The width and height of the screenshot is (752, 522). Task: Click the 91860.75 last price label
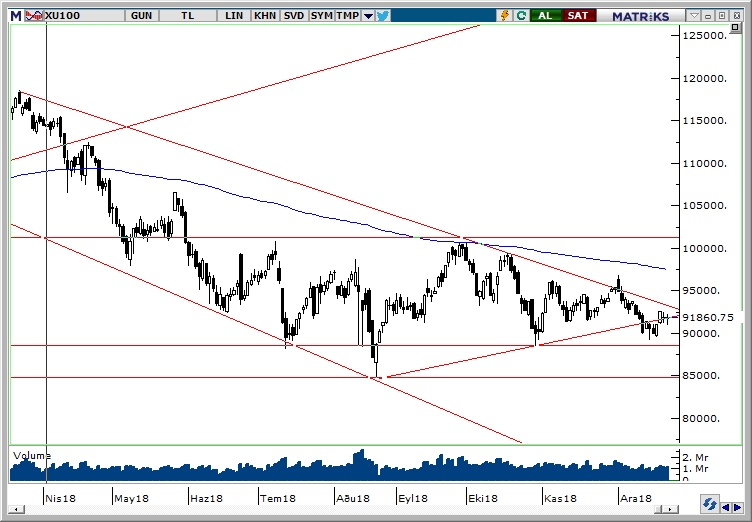[x=708, y=318]
